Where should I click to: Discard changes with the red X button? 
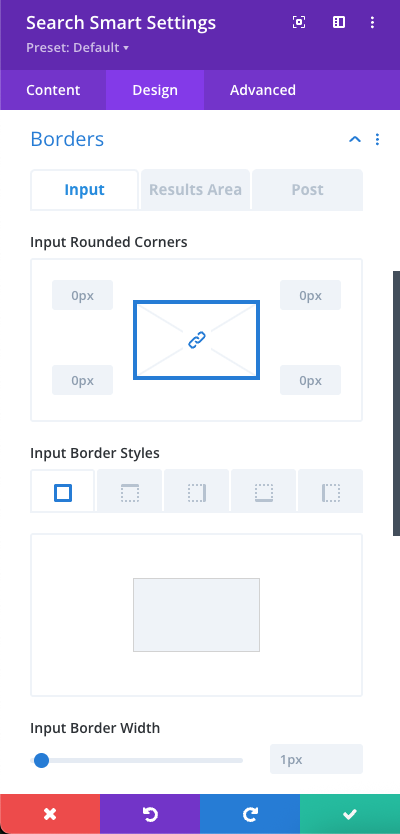(x=50, y=814)
